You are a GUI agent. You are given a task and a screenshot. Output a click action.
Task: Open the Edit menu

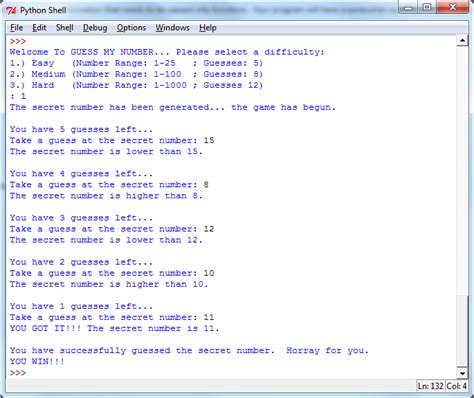pos(39,28)
